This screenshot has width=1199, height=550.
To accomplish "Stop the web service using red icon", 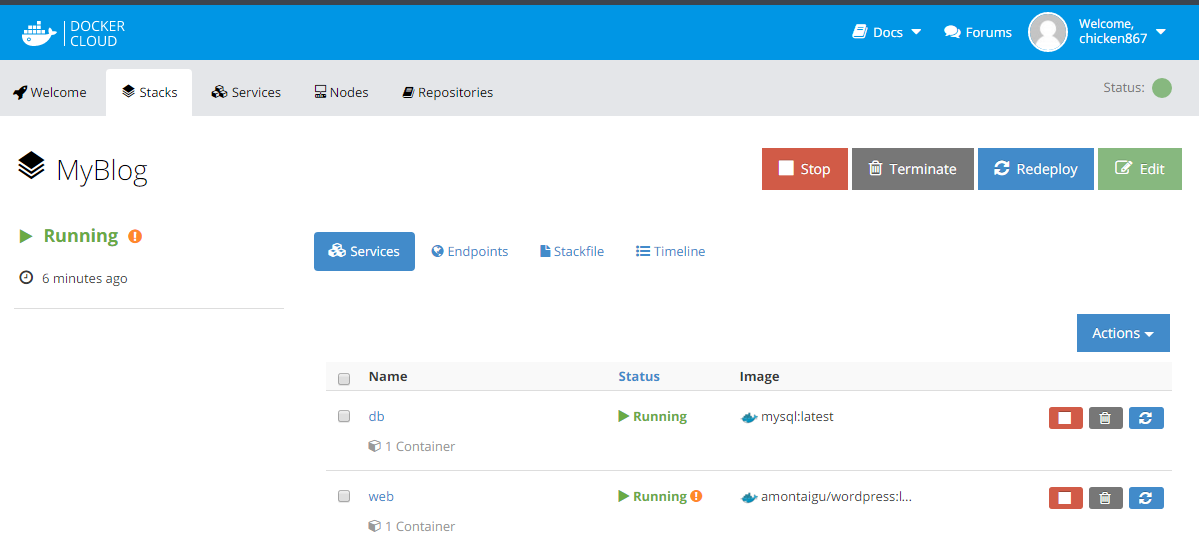I will click(x=1065, y=498).
